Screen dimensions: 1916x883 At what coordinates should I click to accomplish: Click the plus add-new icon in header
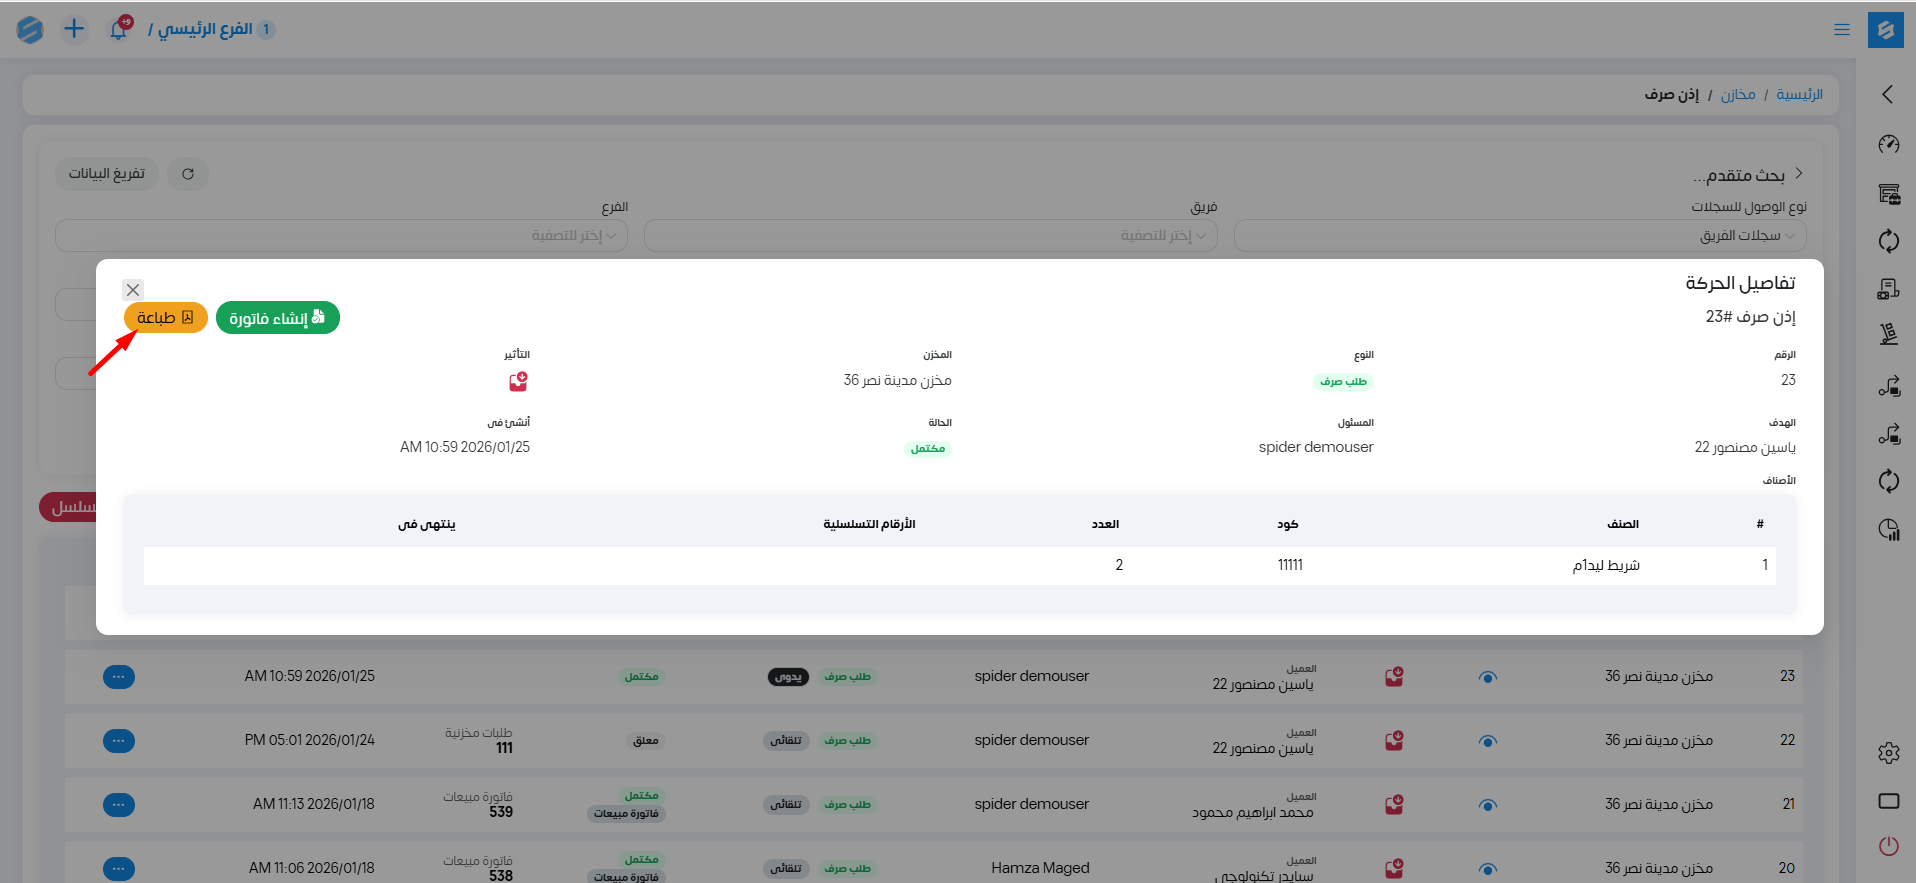pos(74,29)
